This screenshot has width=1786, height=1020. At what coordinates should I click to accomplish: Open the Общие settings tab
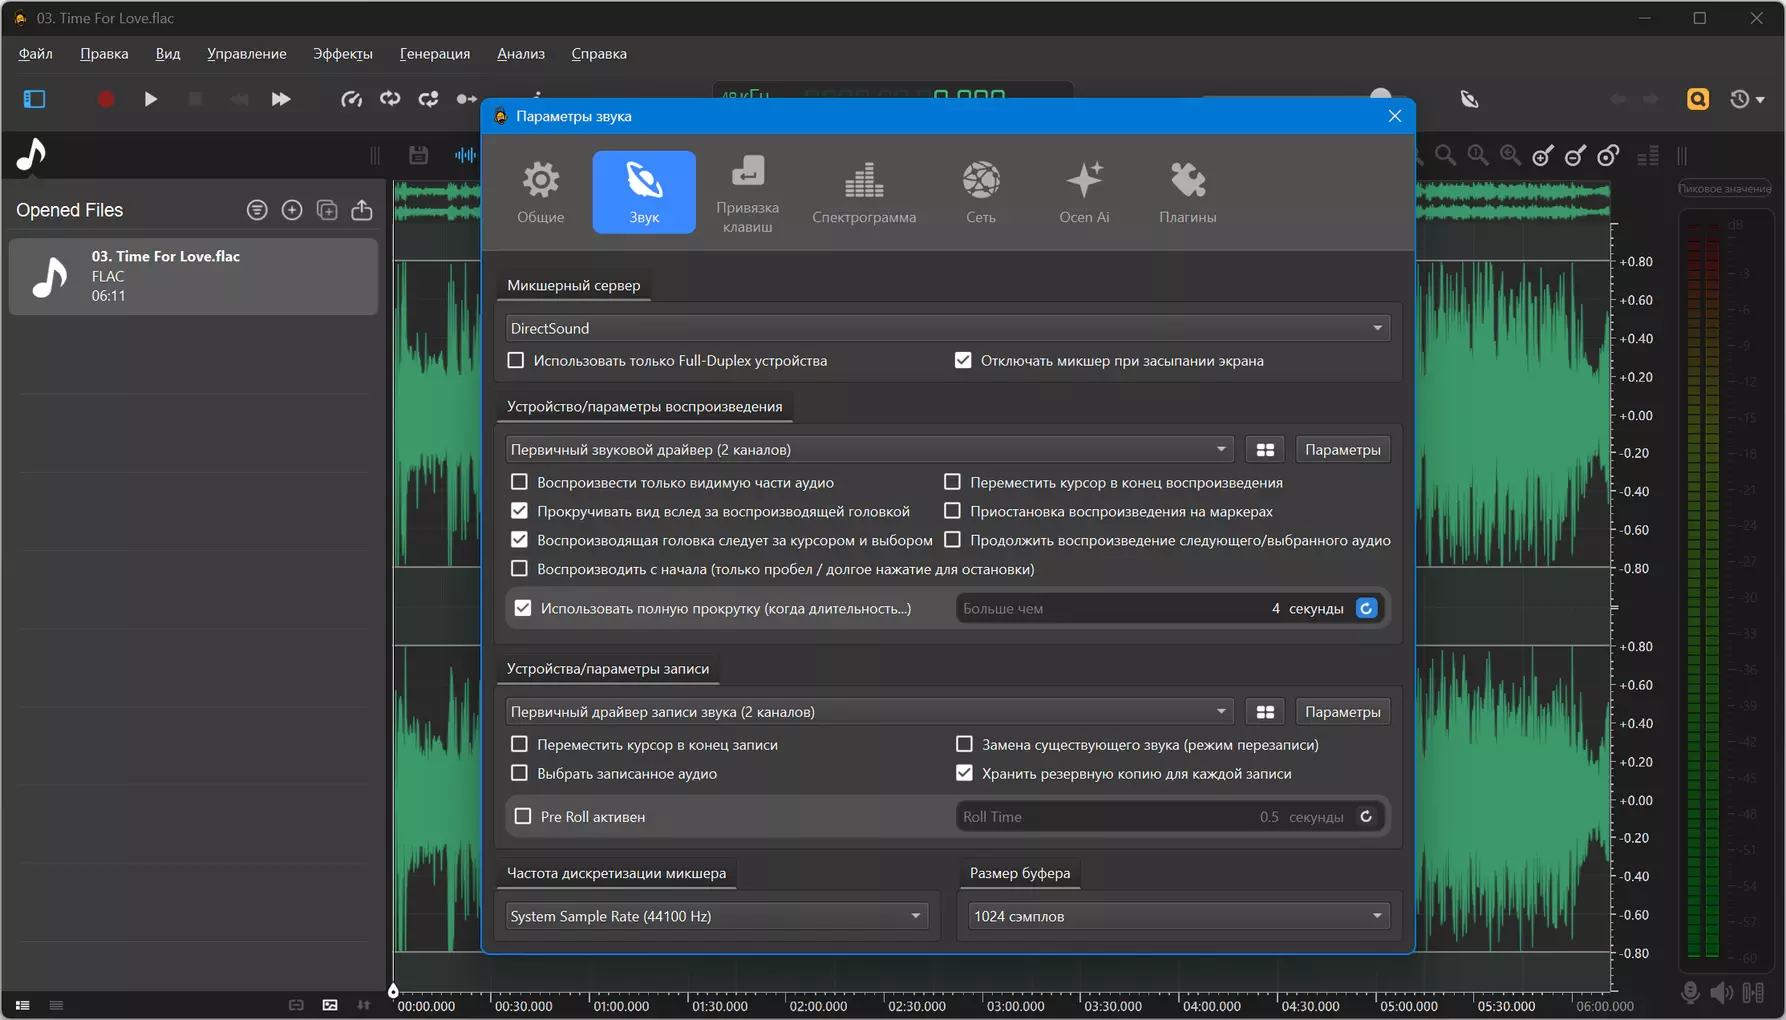[540, 192]
